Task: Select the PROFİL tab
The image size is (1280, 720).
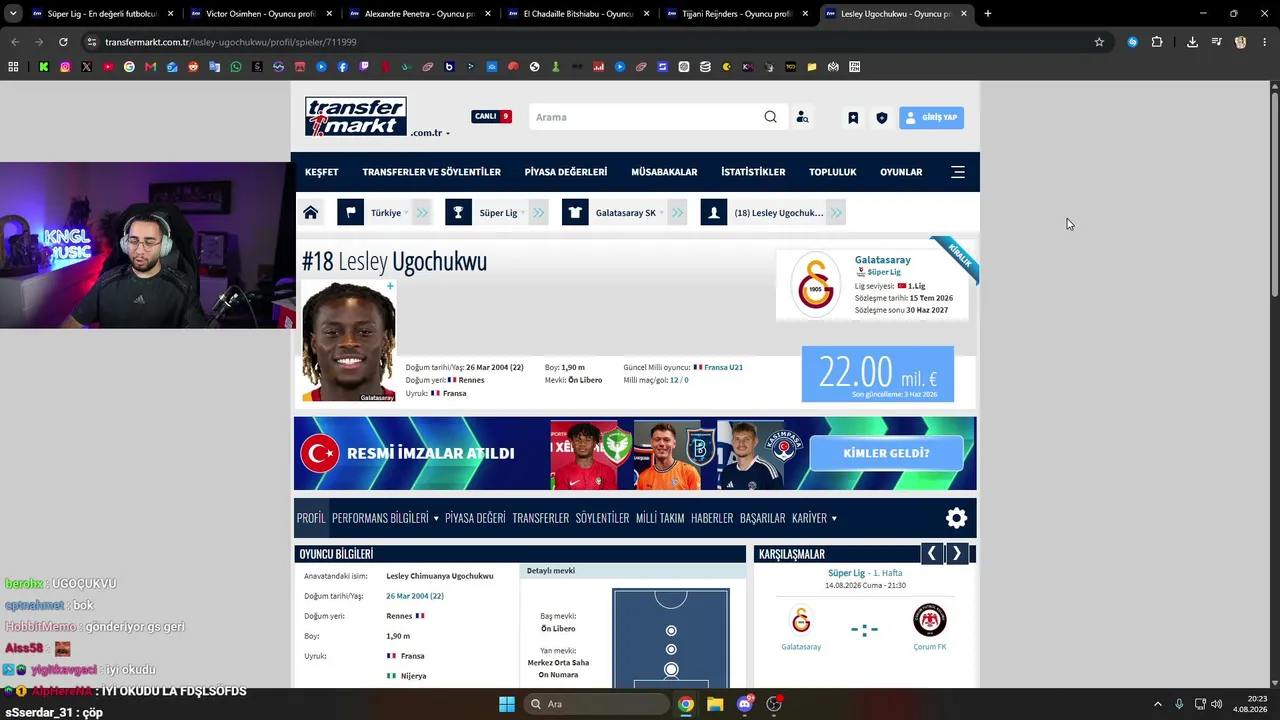Action: [x=311, y=518]
